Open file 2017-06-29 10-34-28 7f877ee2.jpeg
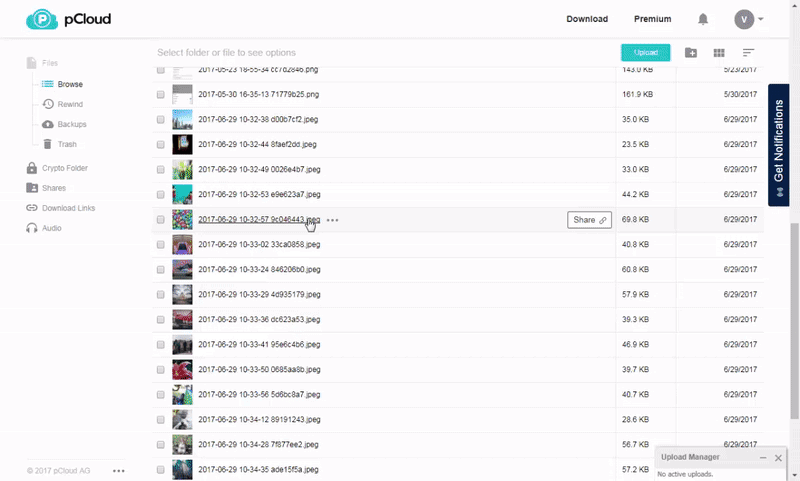This screenshot has height=481, width=800. (258, 444)
